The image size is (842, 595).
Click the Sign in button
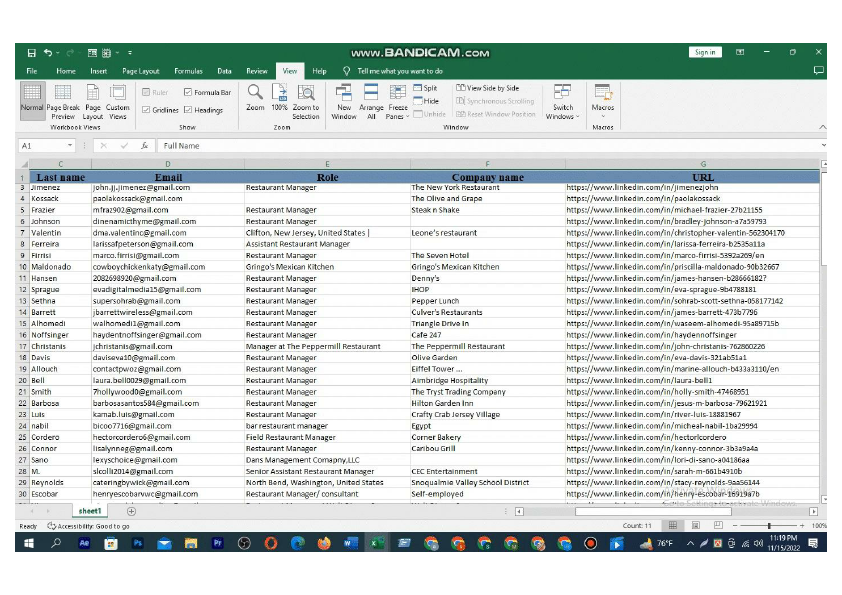(x=705, y=51)
